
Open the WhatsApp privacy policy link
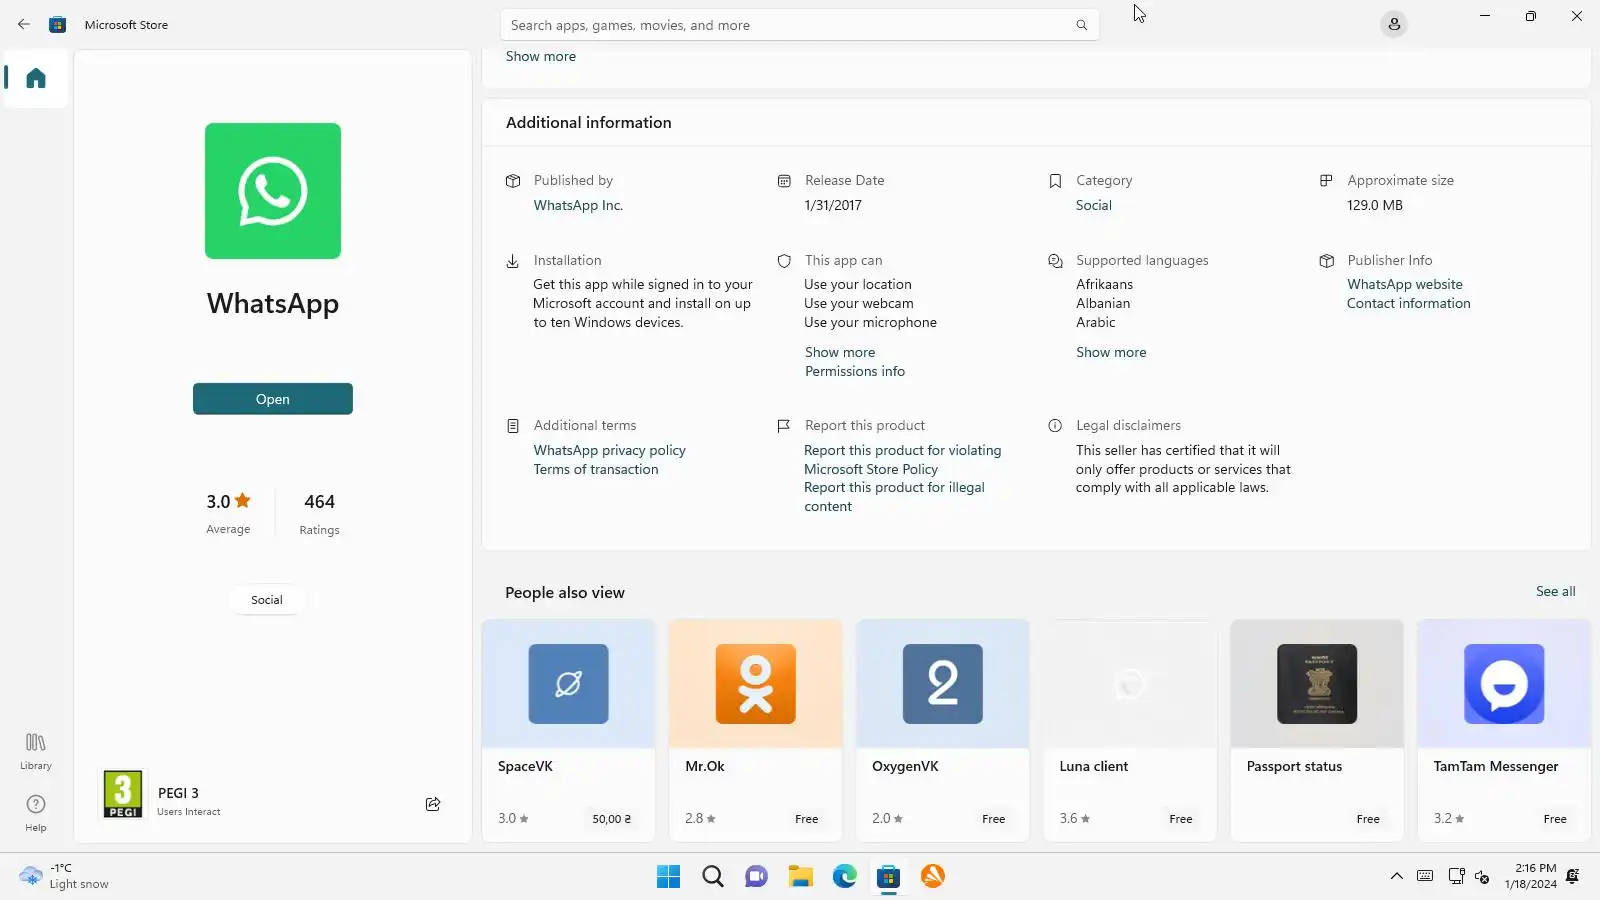[610, 450]
